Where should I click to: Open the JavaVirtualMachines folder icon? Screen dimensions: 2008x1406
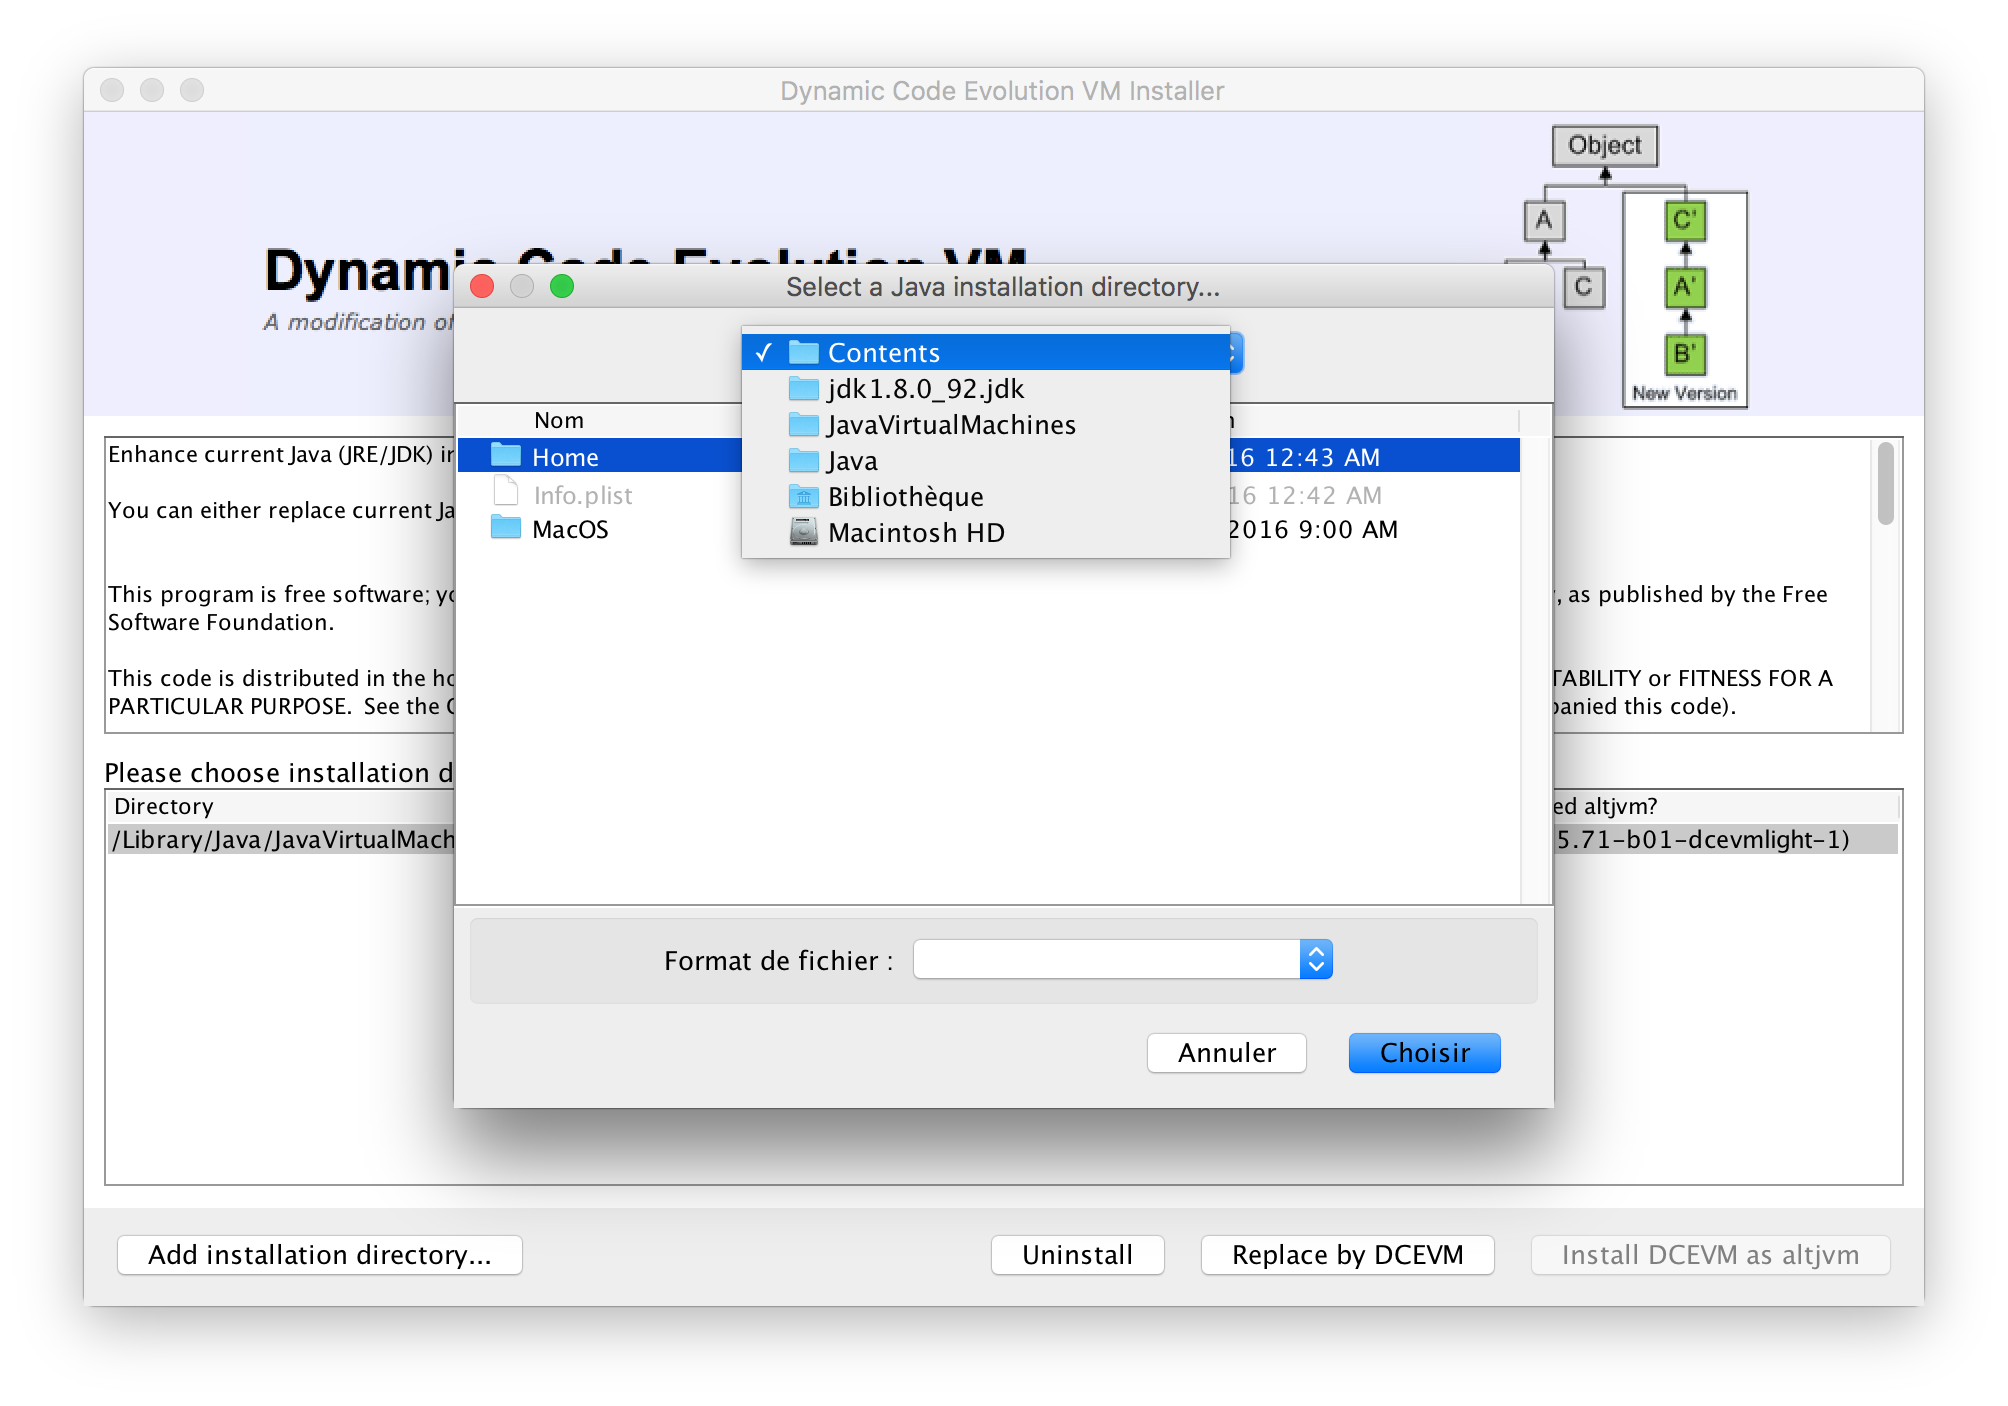pyautogui.click(x=804, y=424)
